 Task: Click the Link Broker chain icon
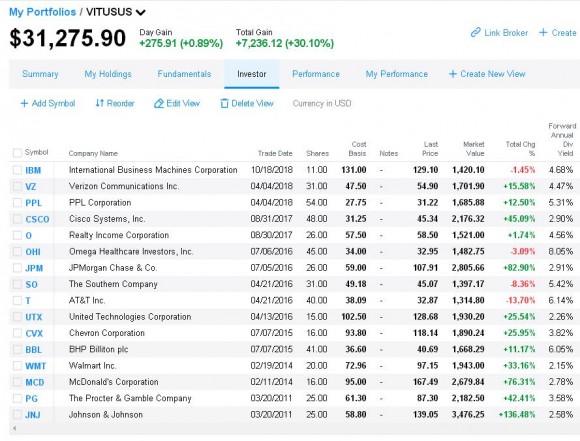click(x=475, y=33)
